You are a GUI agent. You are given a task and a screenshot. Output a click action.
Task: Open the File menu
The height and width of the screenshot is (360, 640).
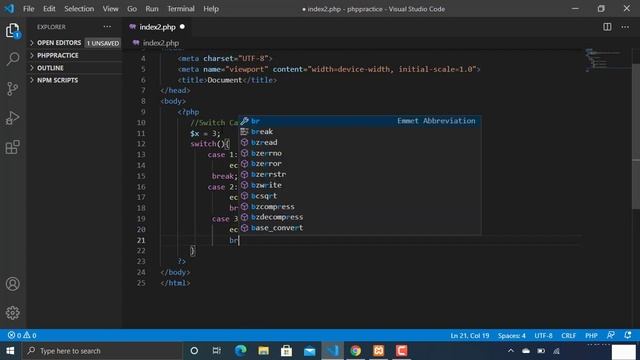pyautogui.click(x=29, y=9)
